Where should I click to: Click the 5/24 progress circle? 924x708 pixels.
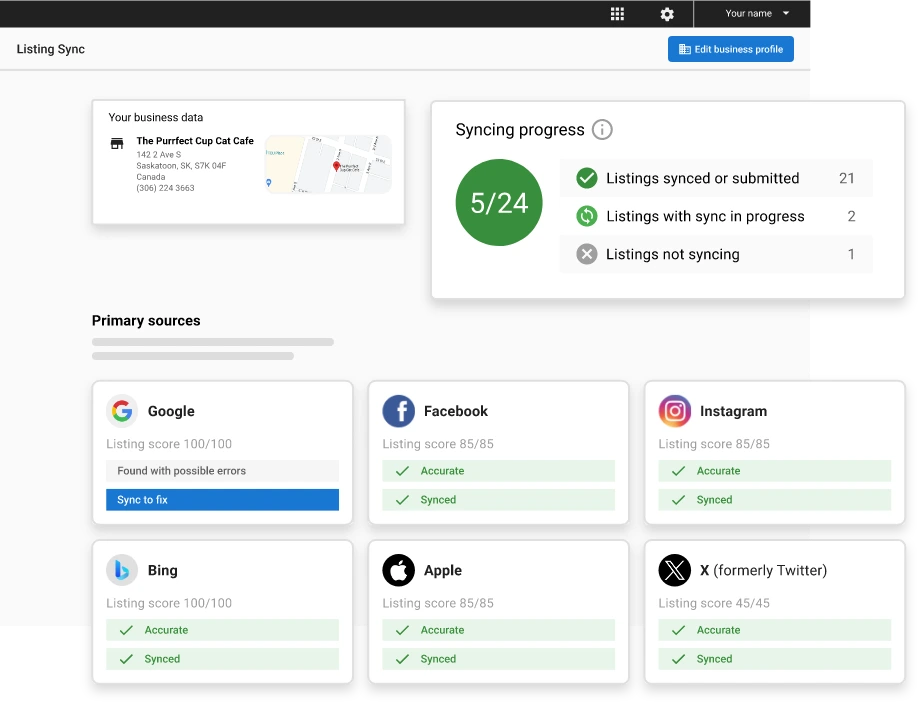[498, 203]
